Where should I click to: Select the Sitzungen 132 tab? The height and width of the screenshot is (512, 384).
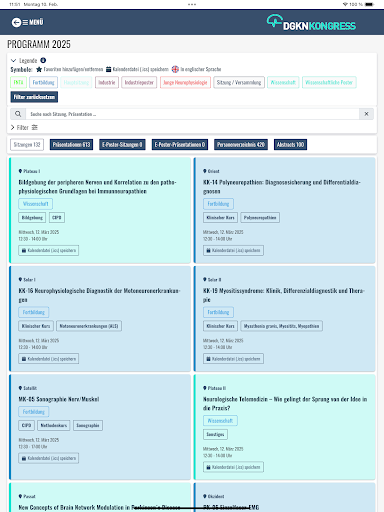27,145
